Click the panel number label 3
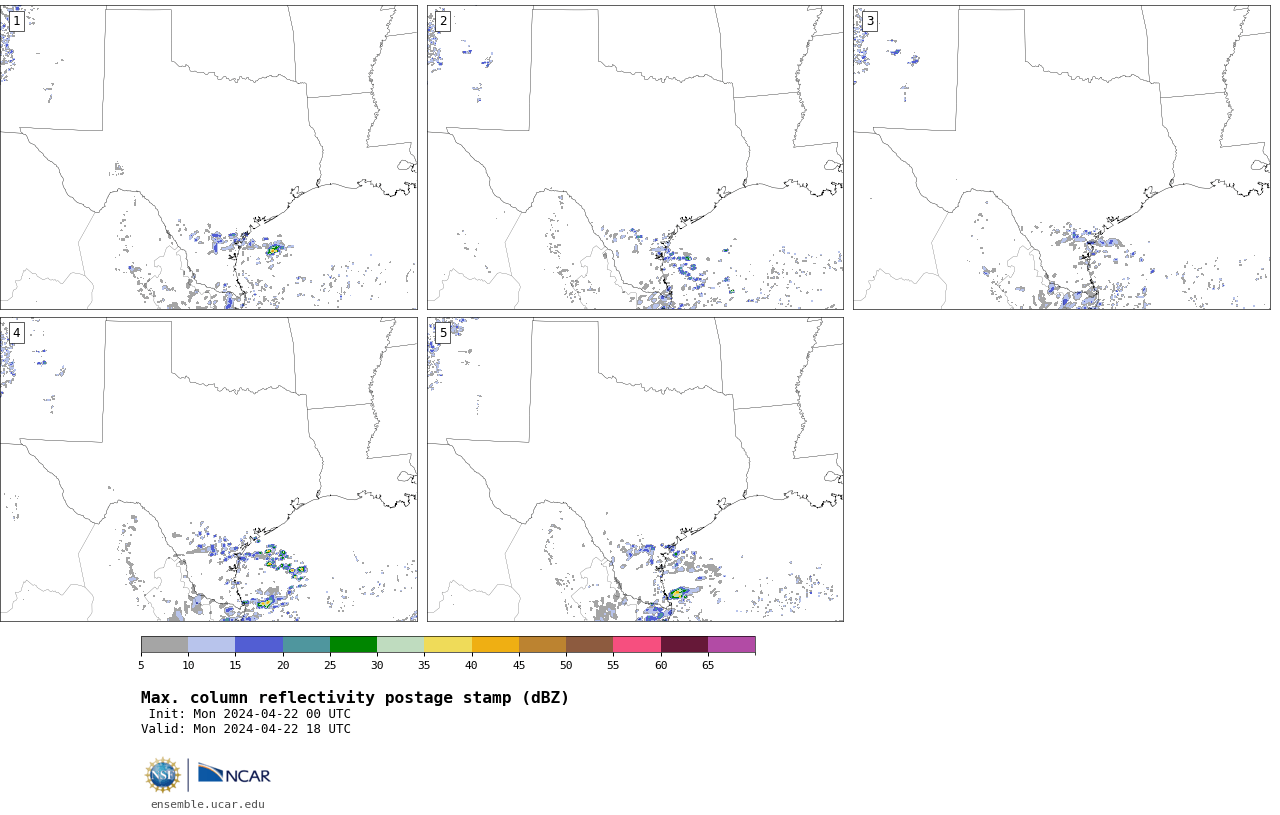The image size is (1280, 815). tap(870, 21)
